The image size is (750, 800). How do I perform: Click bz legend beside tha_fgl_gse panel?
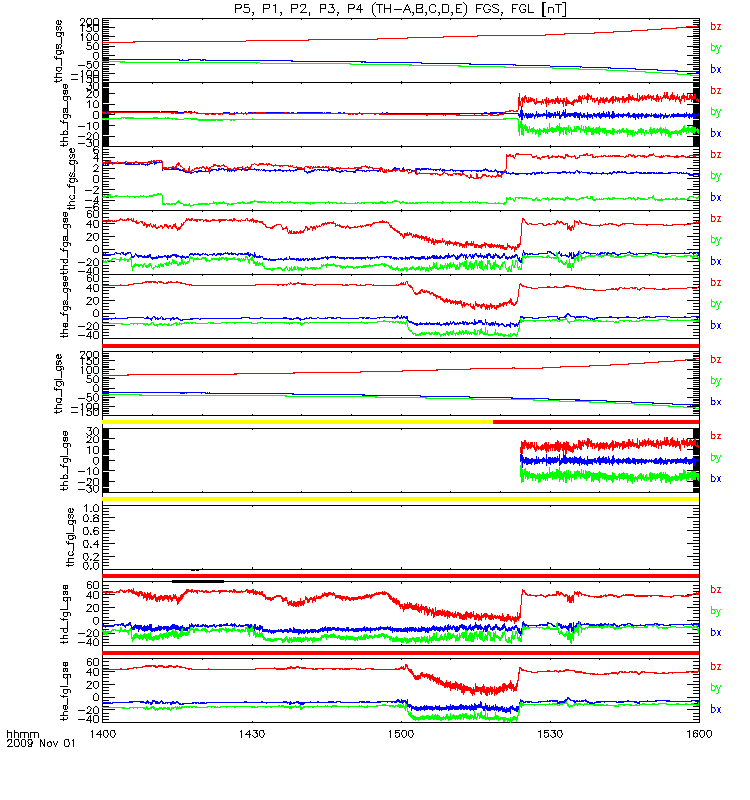pyautogui.click(x=716, y=360)
